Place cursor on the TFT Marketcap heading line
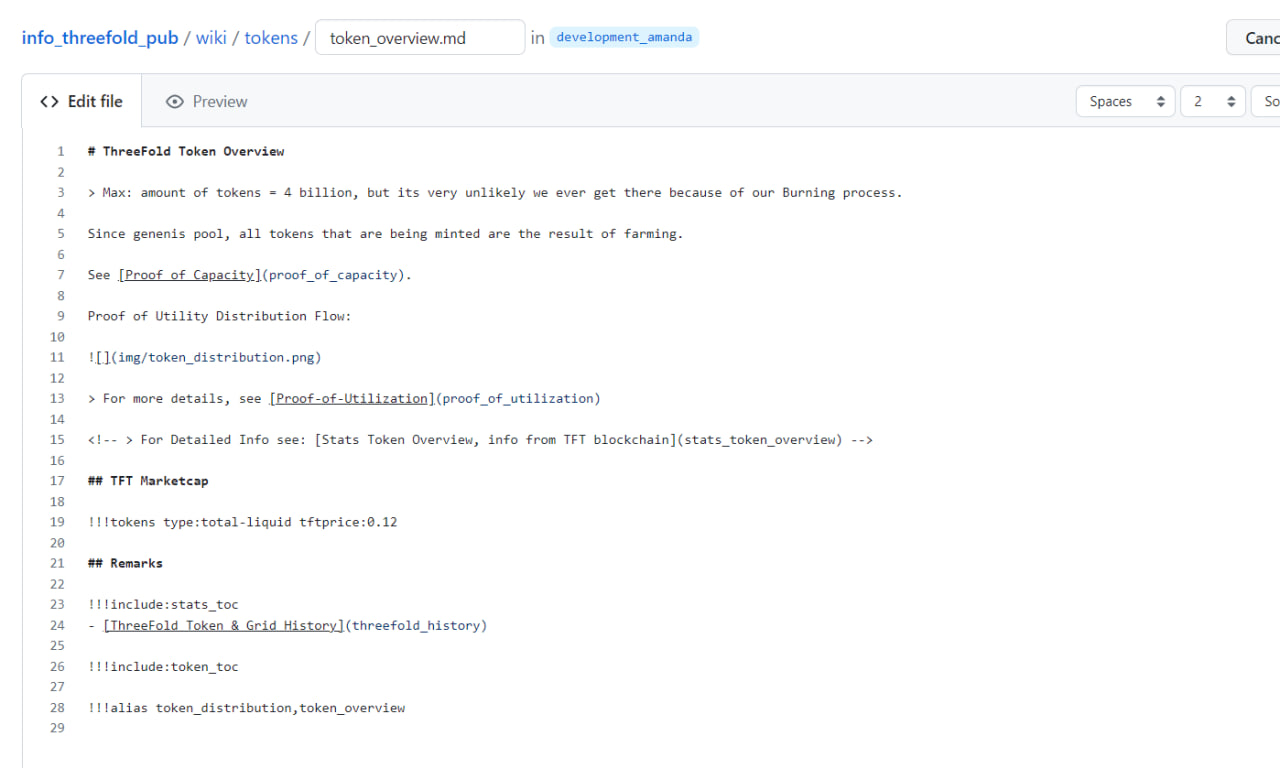 coord(149,480)
